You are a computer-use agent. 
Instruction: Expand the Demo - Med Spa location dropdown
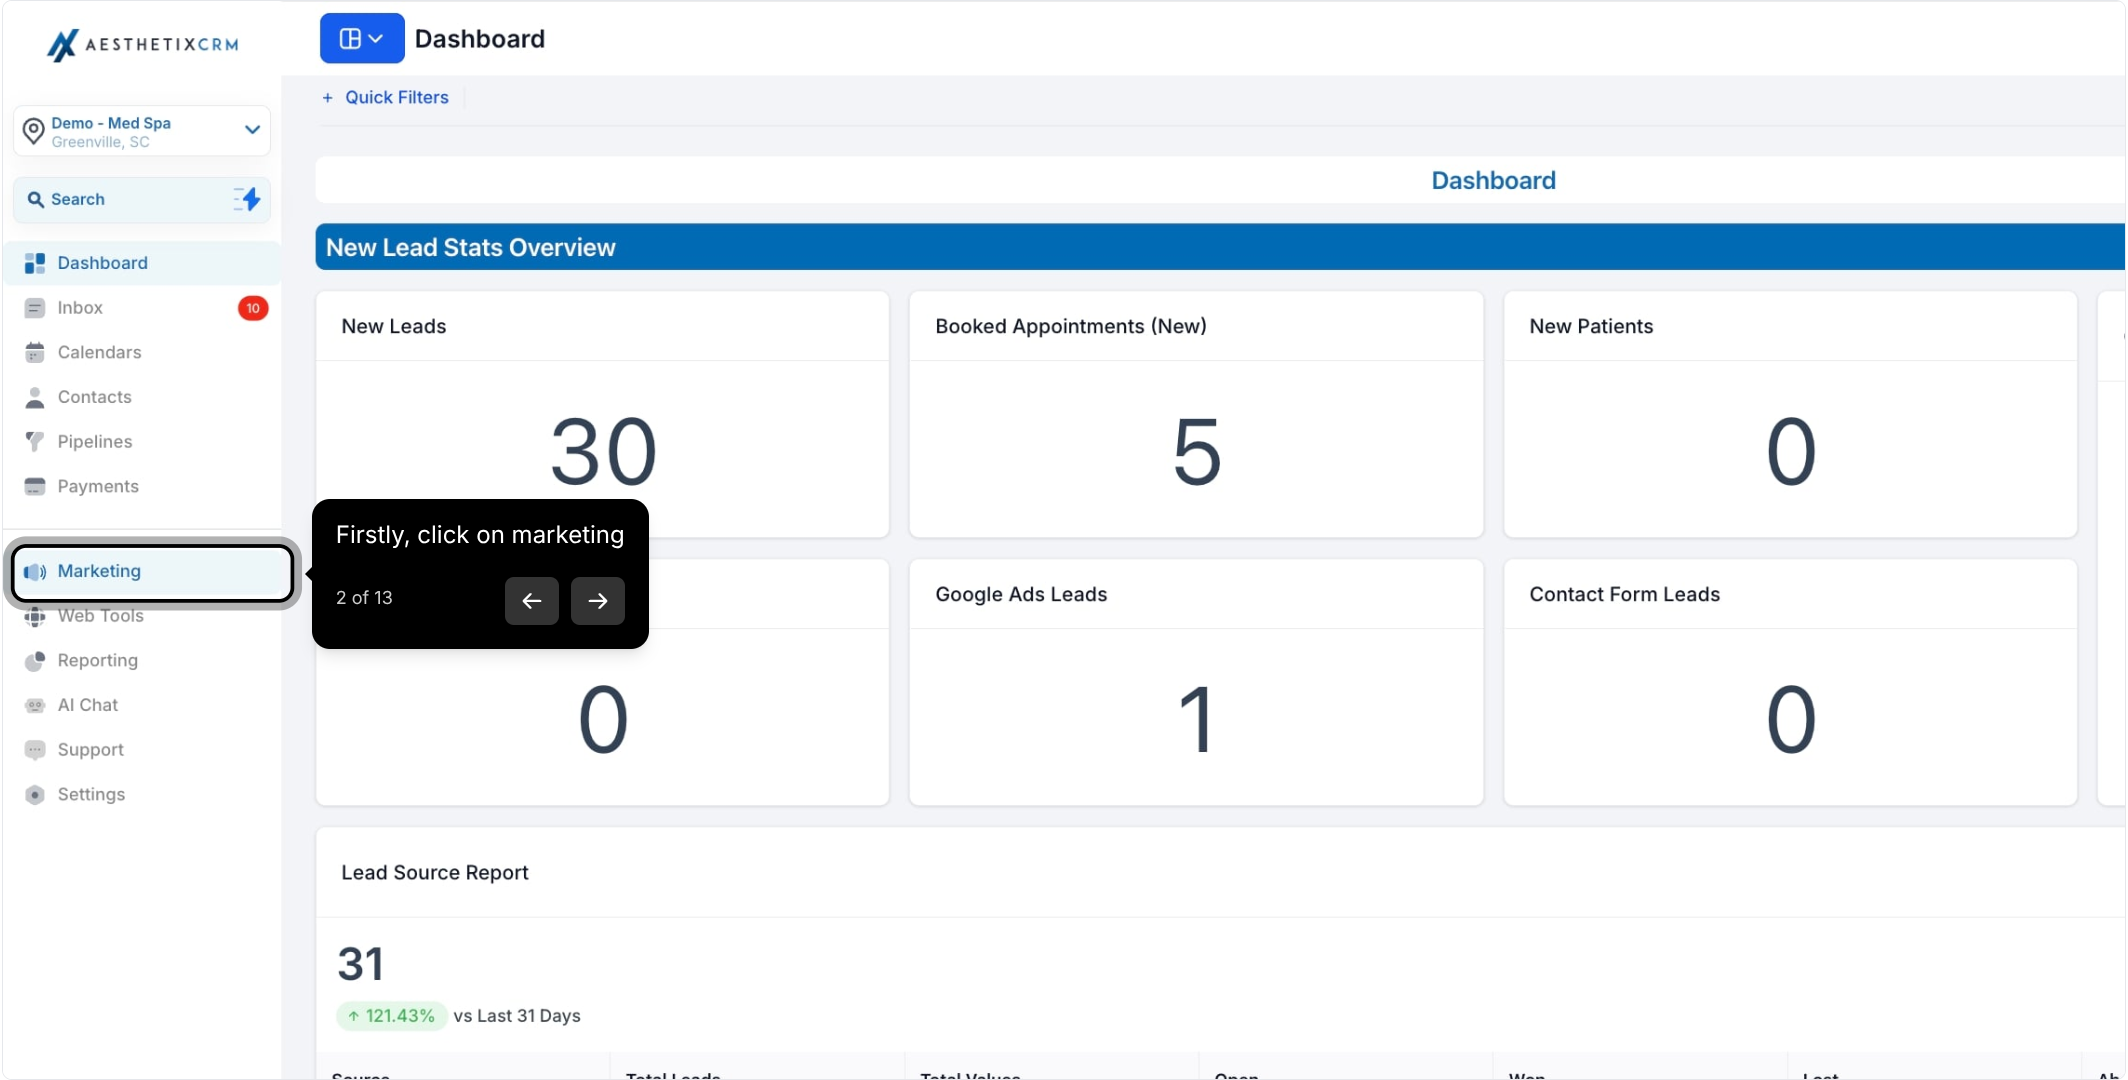point(252,130)
